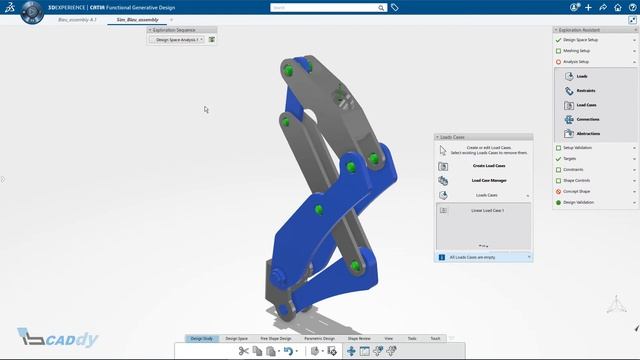The width and height of the screenshot is (640, 360).
Task: Click the window layout icon in toolbar
Action: [x=364, y=351]
